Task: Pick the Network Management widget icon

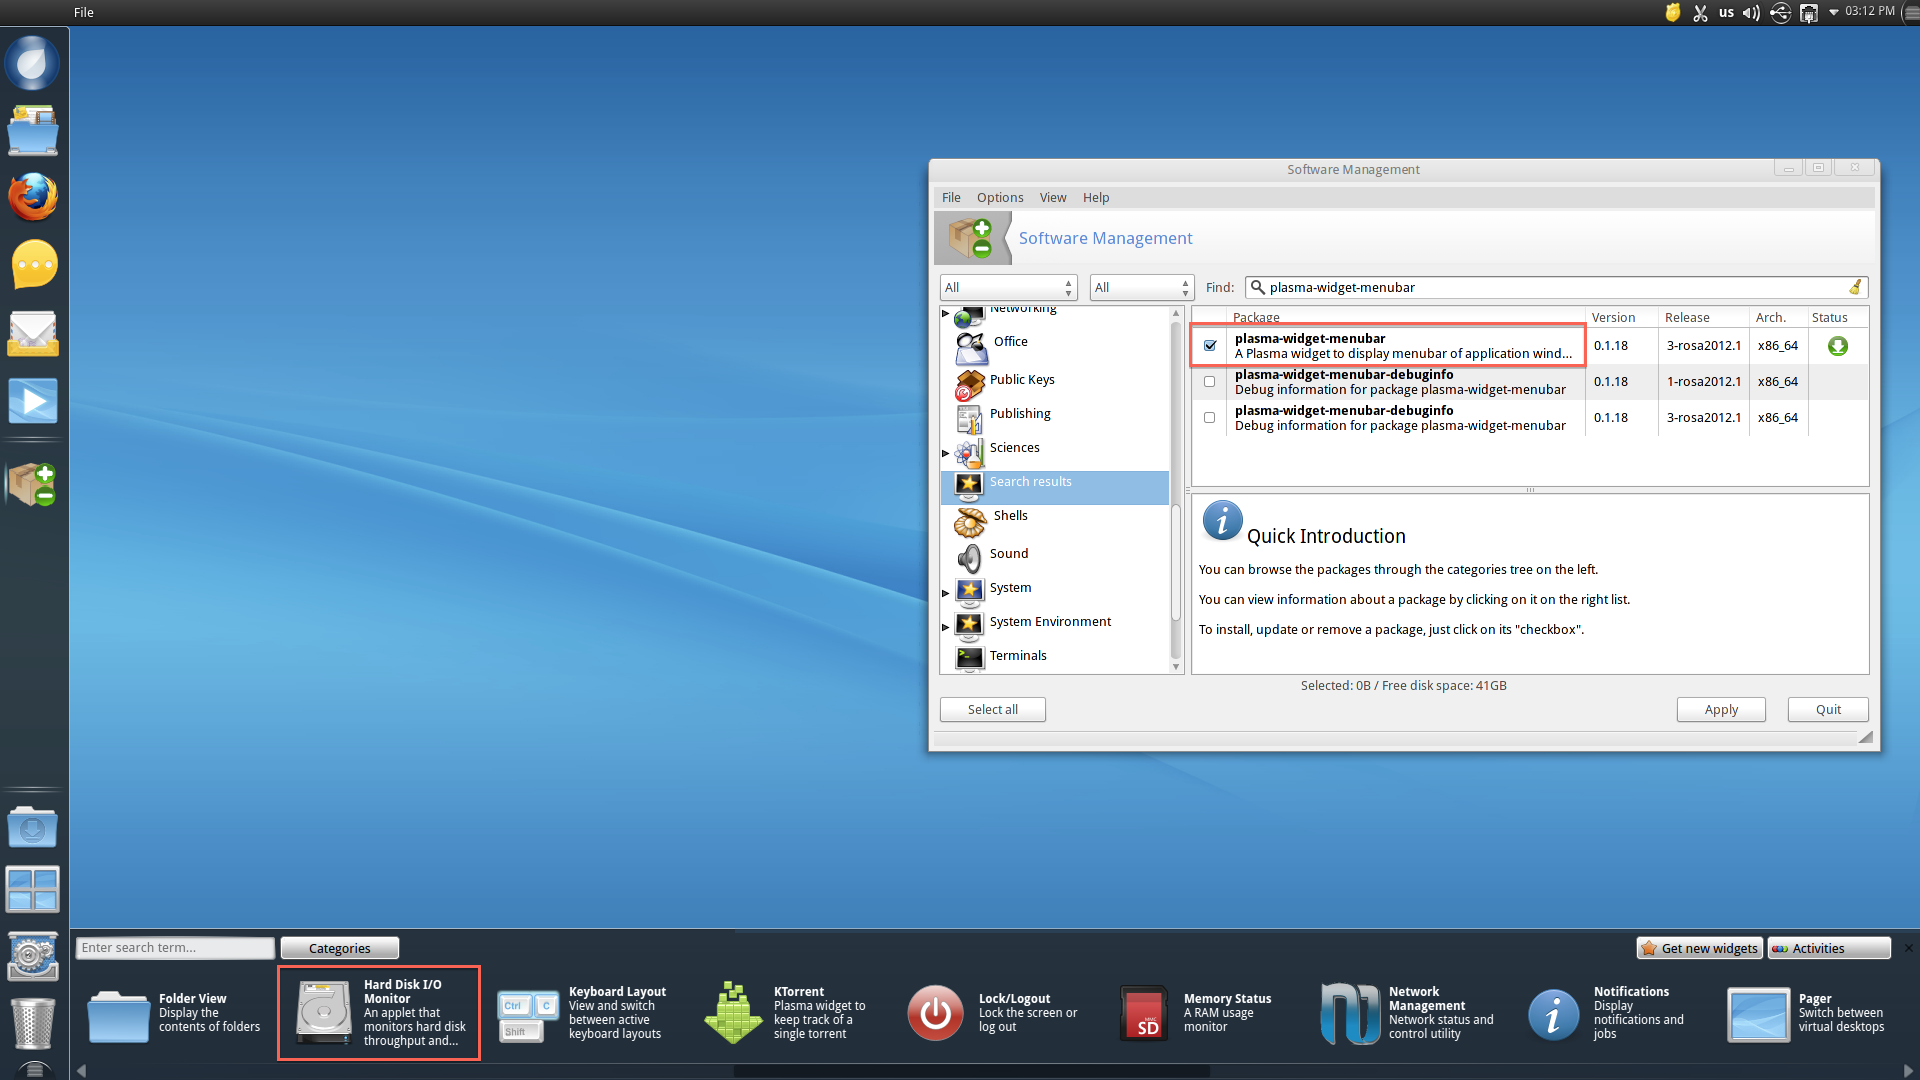Action: point(1349,1012)
